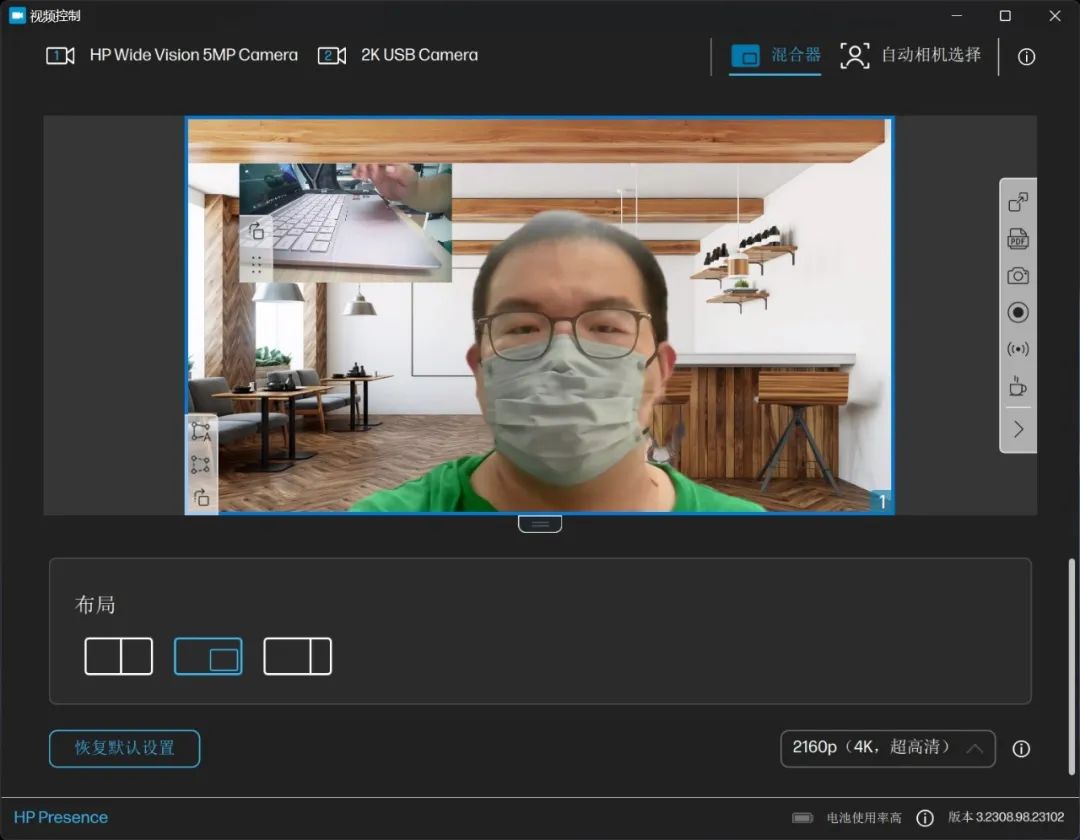Click the keyboard camera inset thumbnail
Screen dimensions: 1080x840
[x=345, y=222]
